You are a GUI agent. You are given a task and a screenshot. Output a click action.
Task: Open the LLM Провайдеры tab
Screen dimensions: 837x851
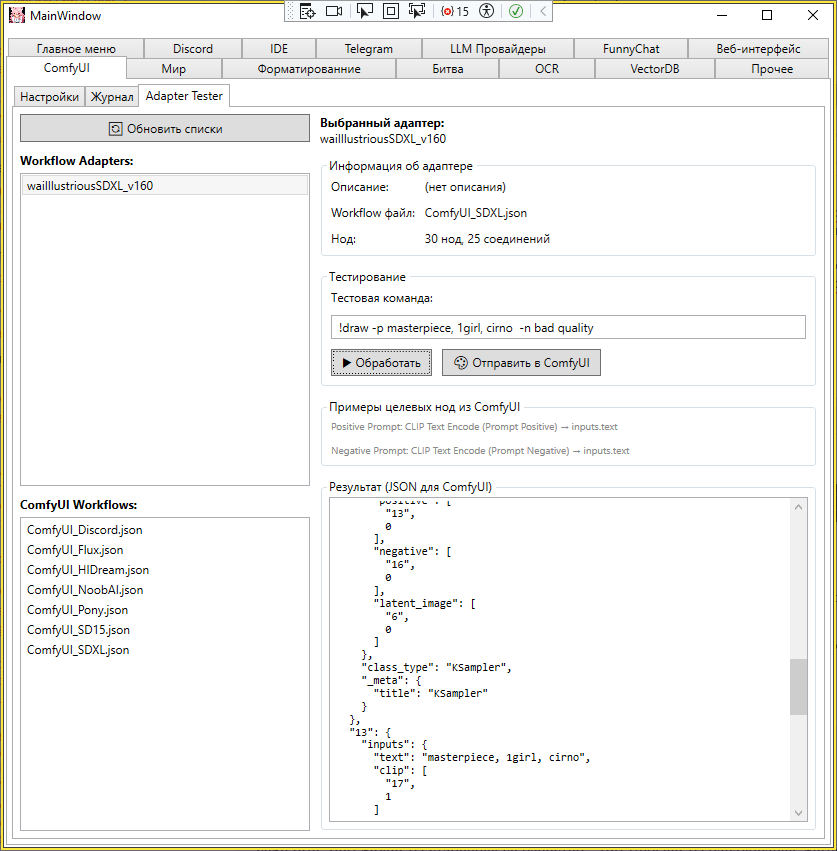498,49
